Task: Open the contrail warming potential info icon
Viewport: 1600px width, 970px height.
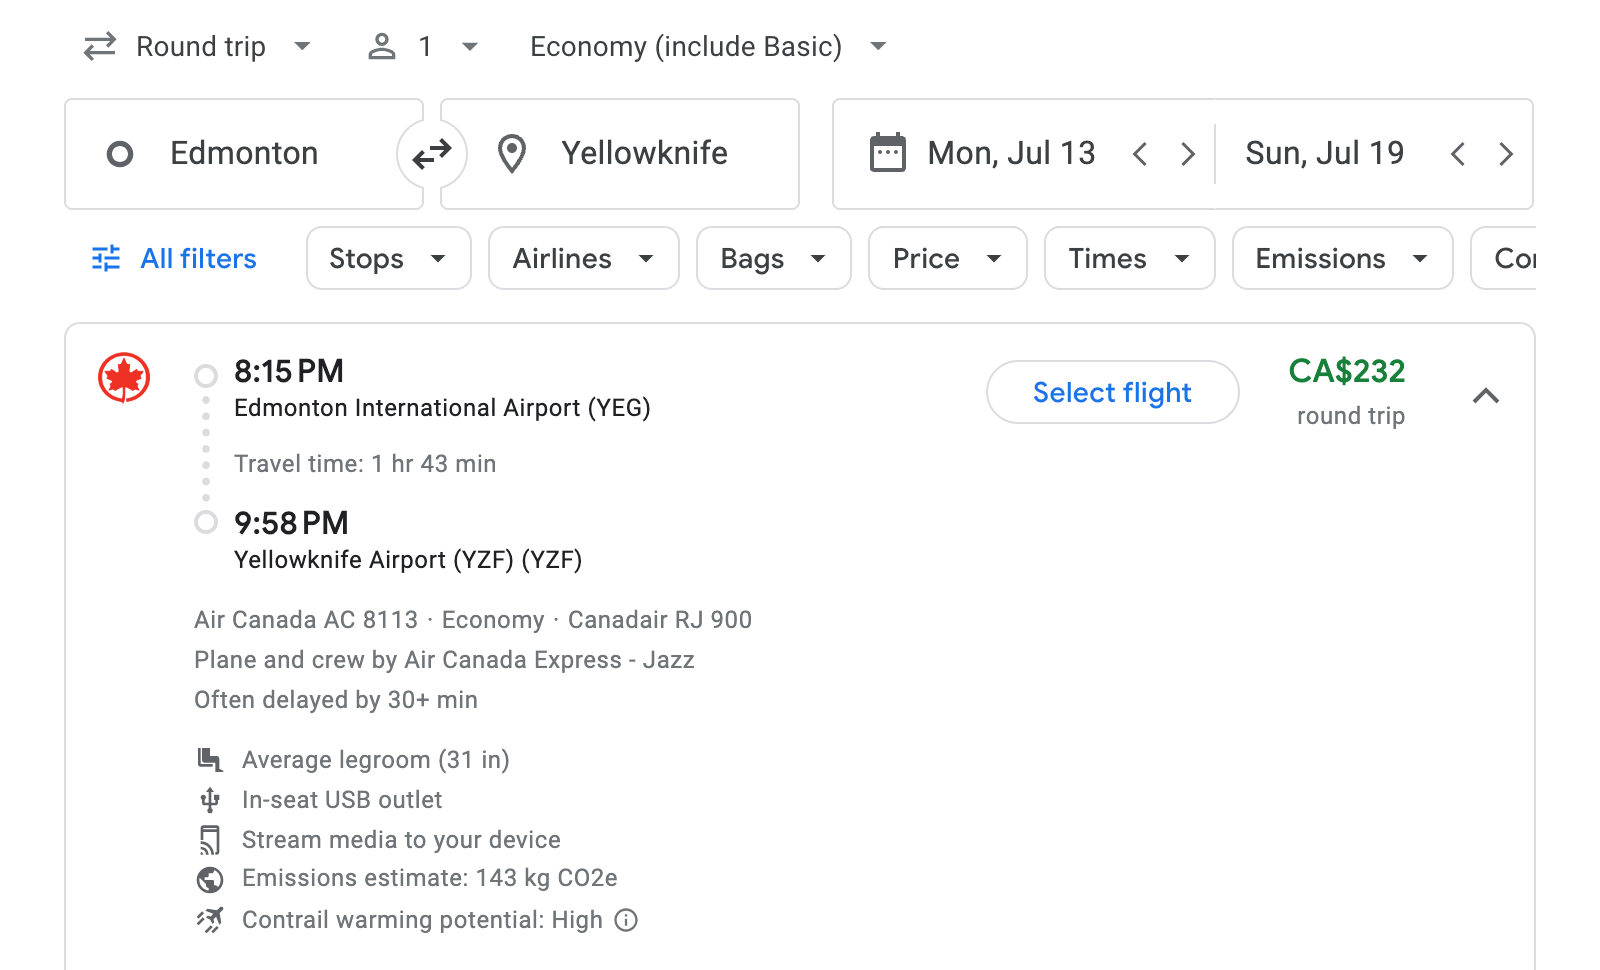Action: click(626, 920)
